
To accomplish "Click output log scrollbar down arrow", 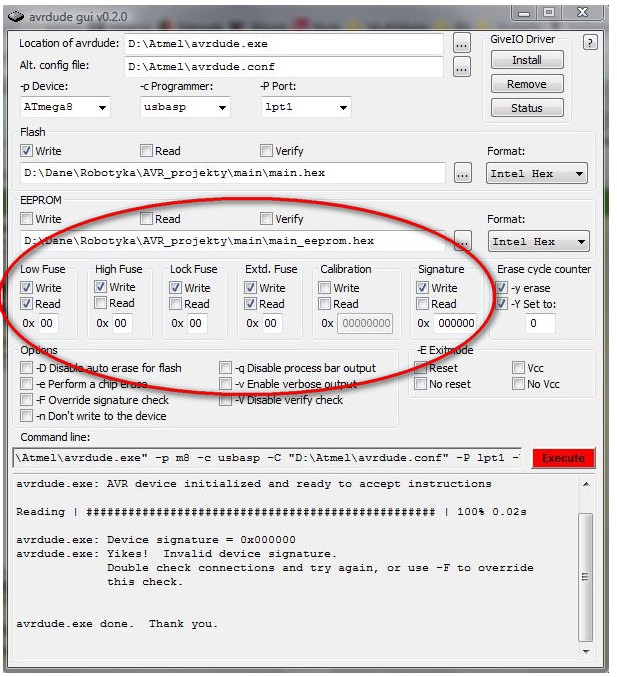I will [x=586, y=651].
